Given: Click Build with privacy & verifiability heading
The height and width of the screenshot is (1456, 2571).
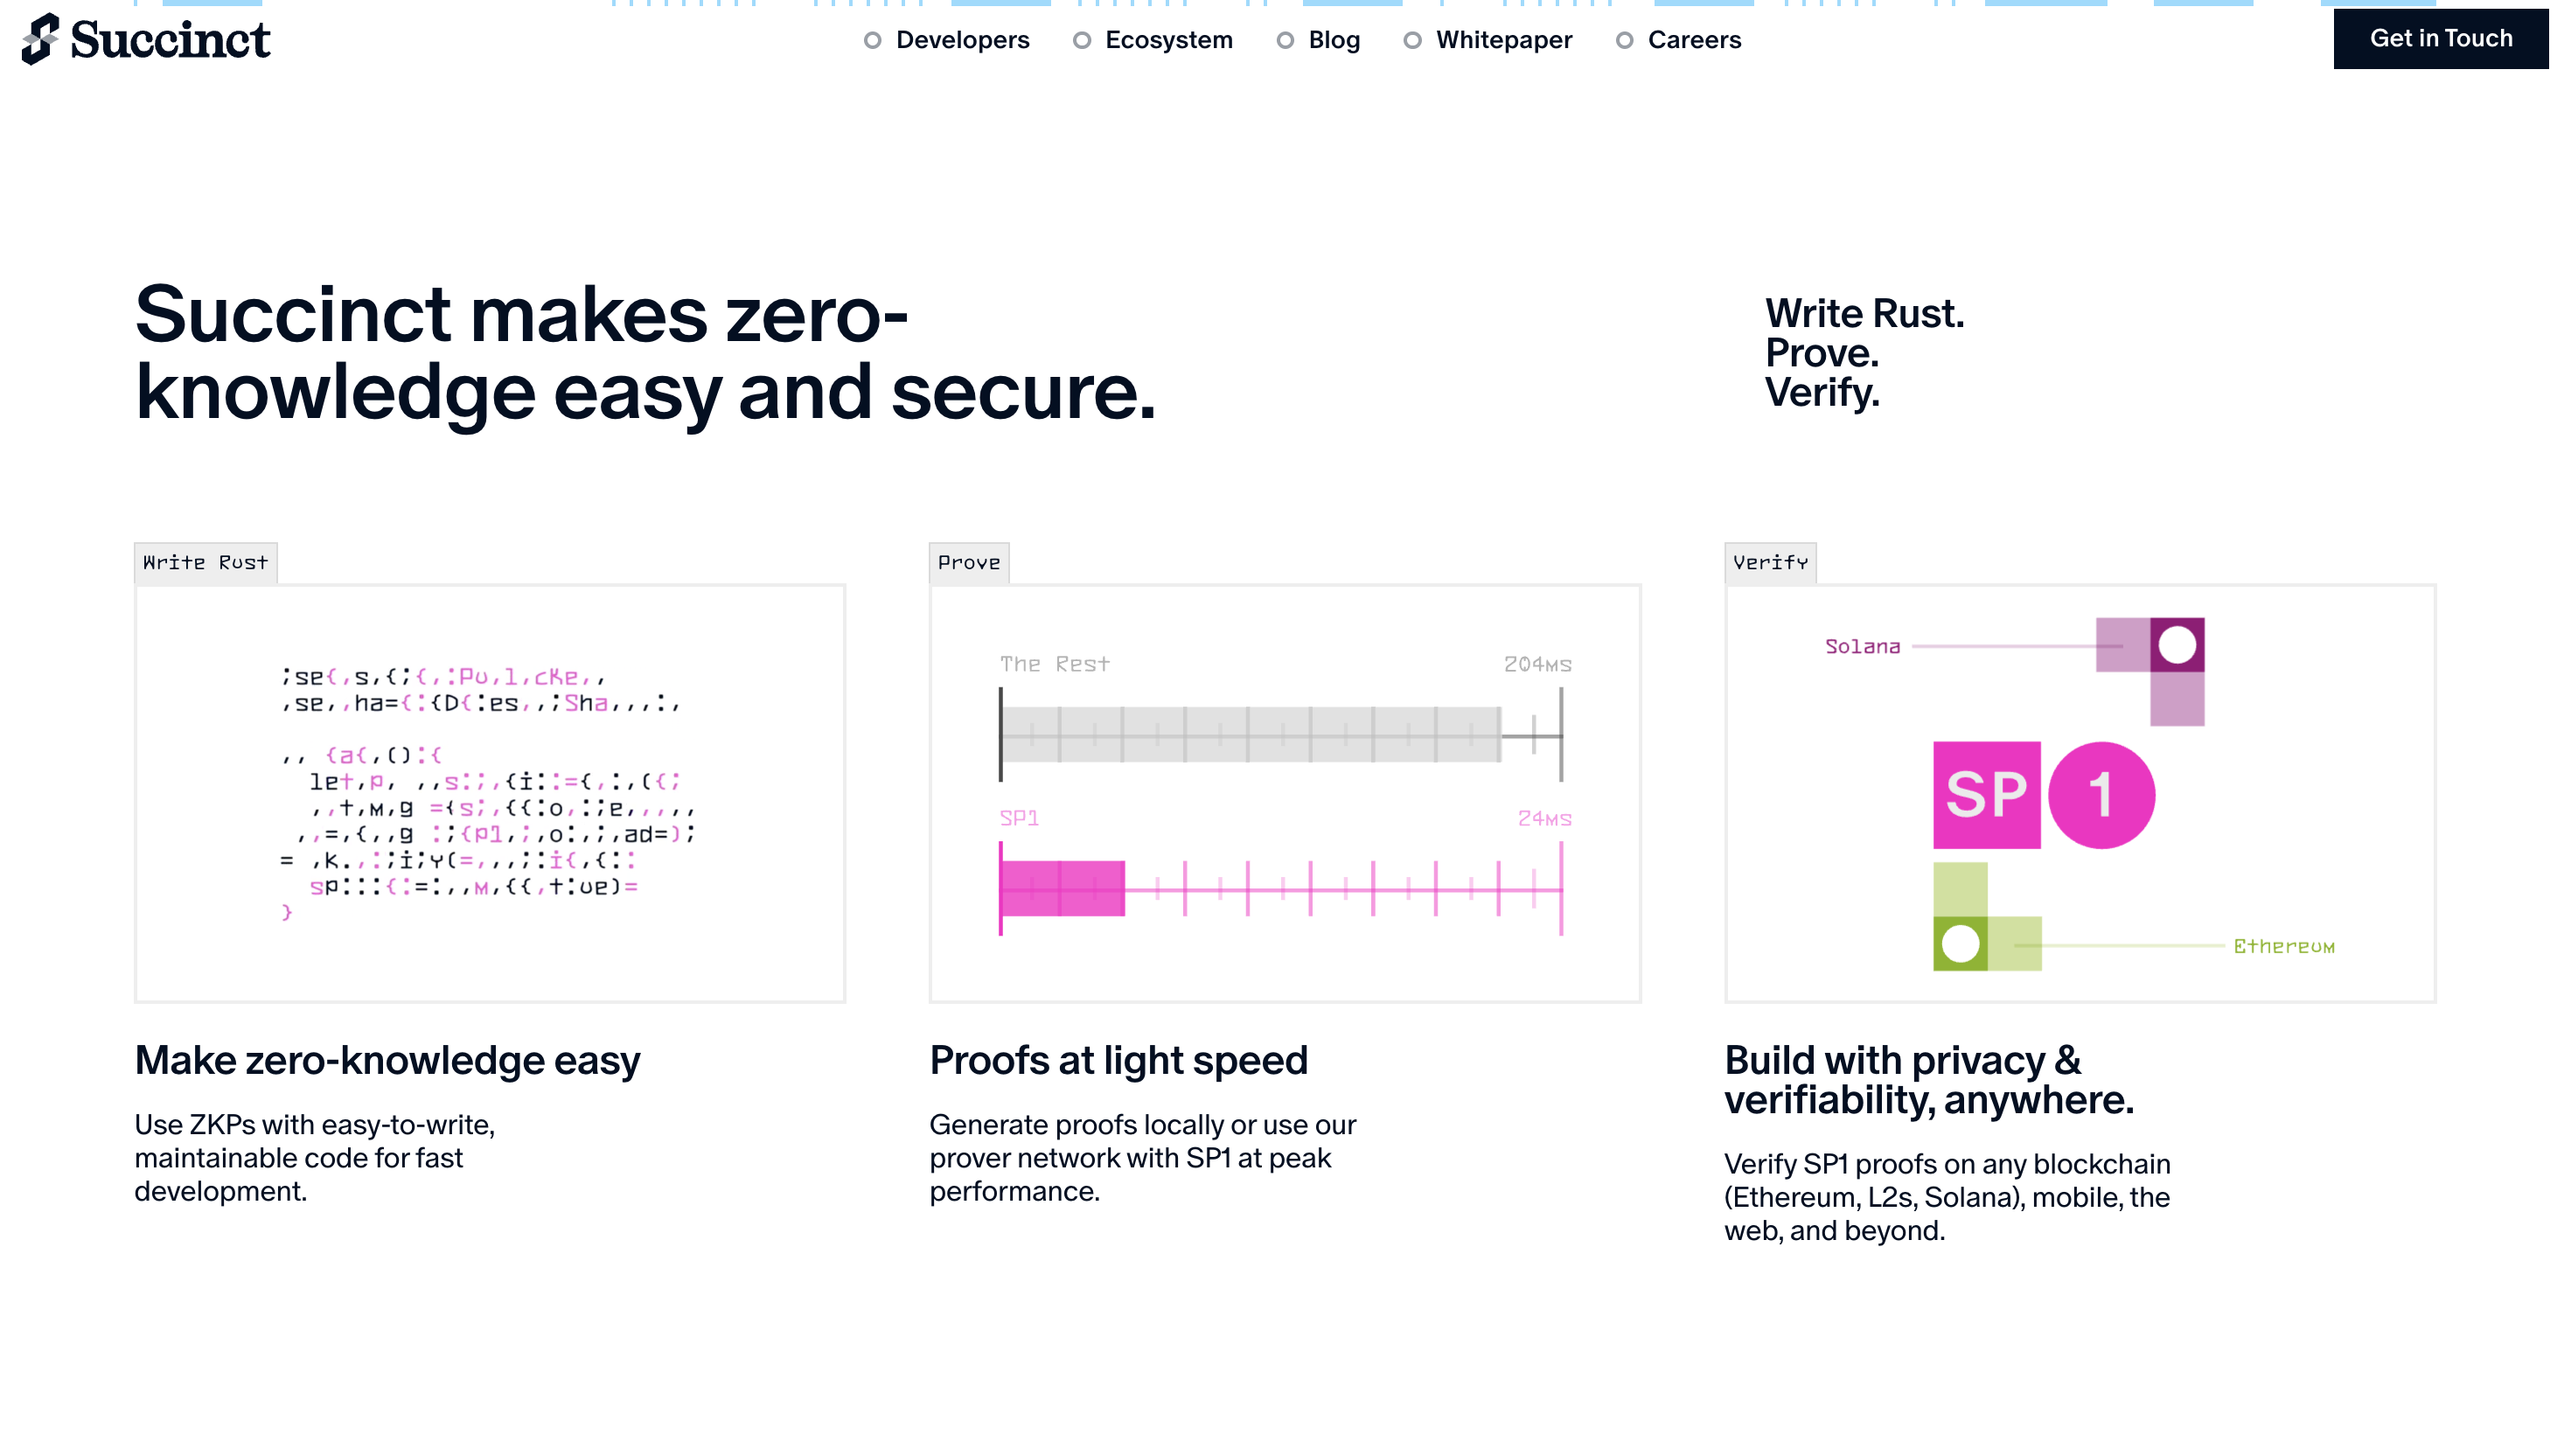Looking at the screenshot, I should [x=1928, y=1080].
